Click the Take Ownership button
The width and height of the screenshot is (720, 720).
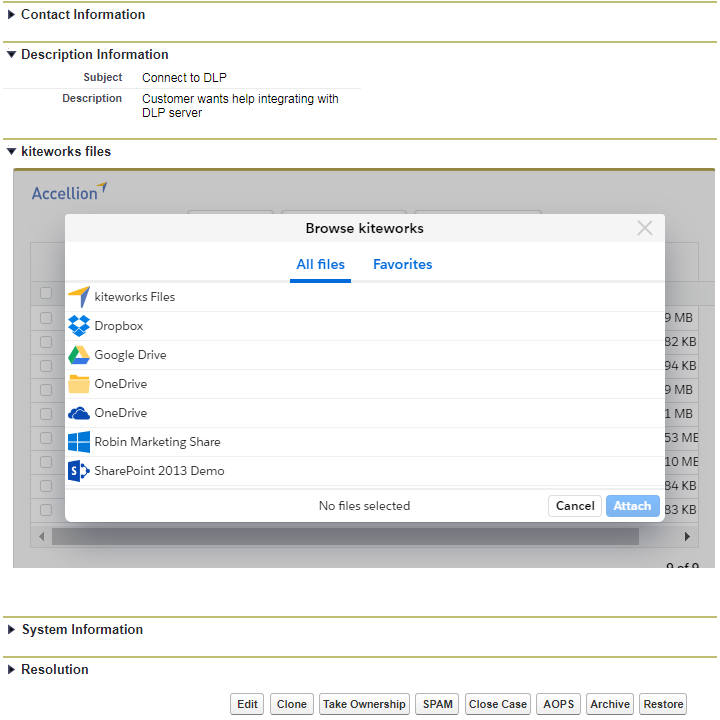364,704
